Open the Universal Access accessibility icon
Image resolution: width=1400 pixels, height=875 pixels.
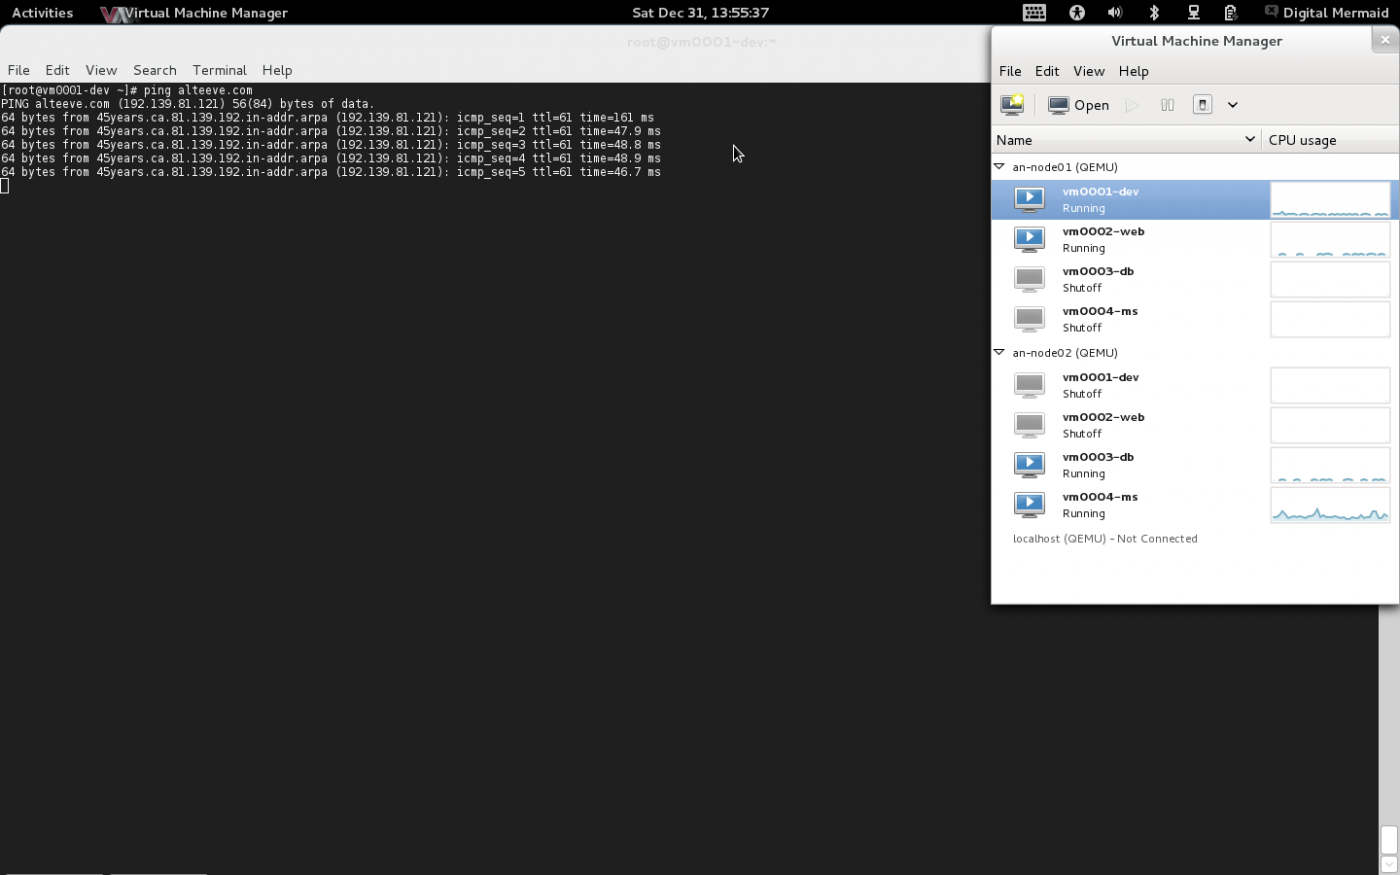coord(1077,13)
